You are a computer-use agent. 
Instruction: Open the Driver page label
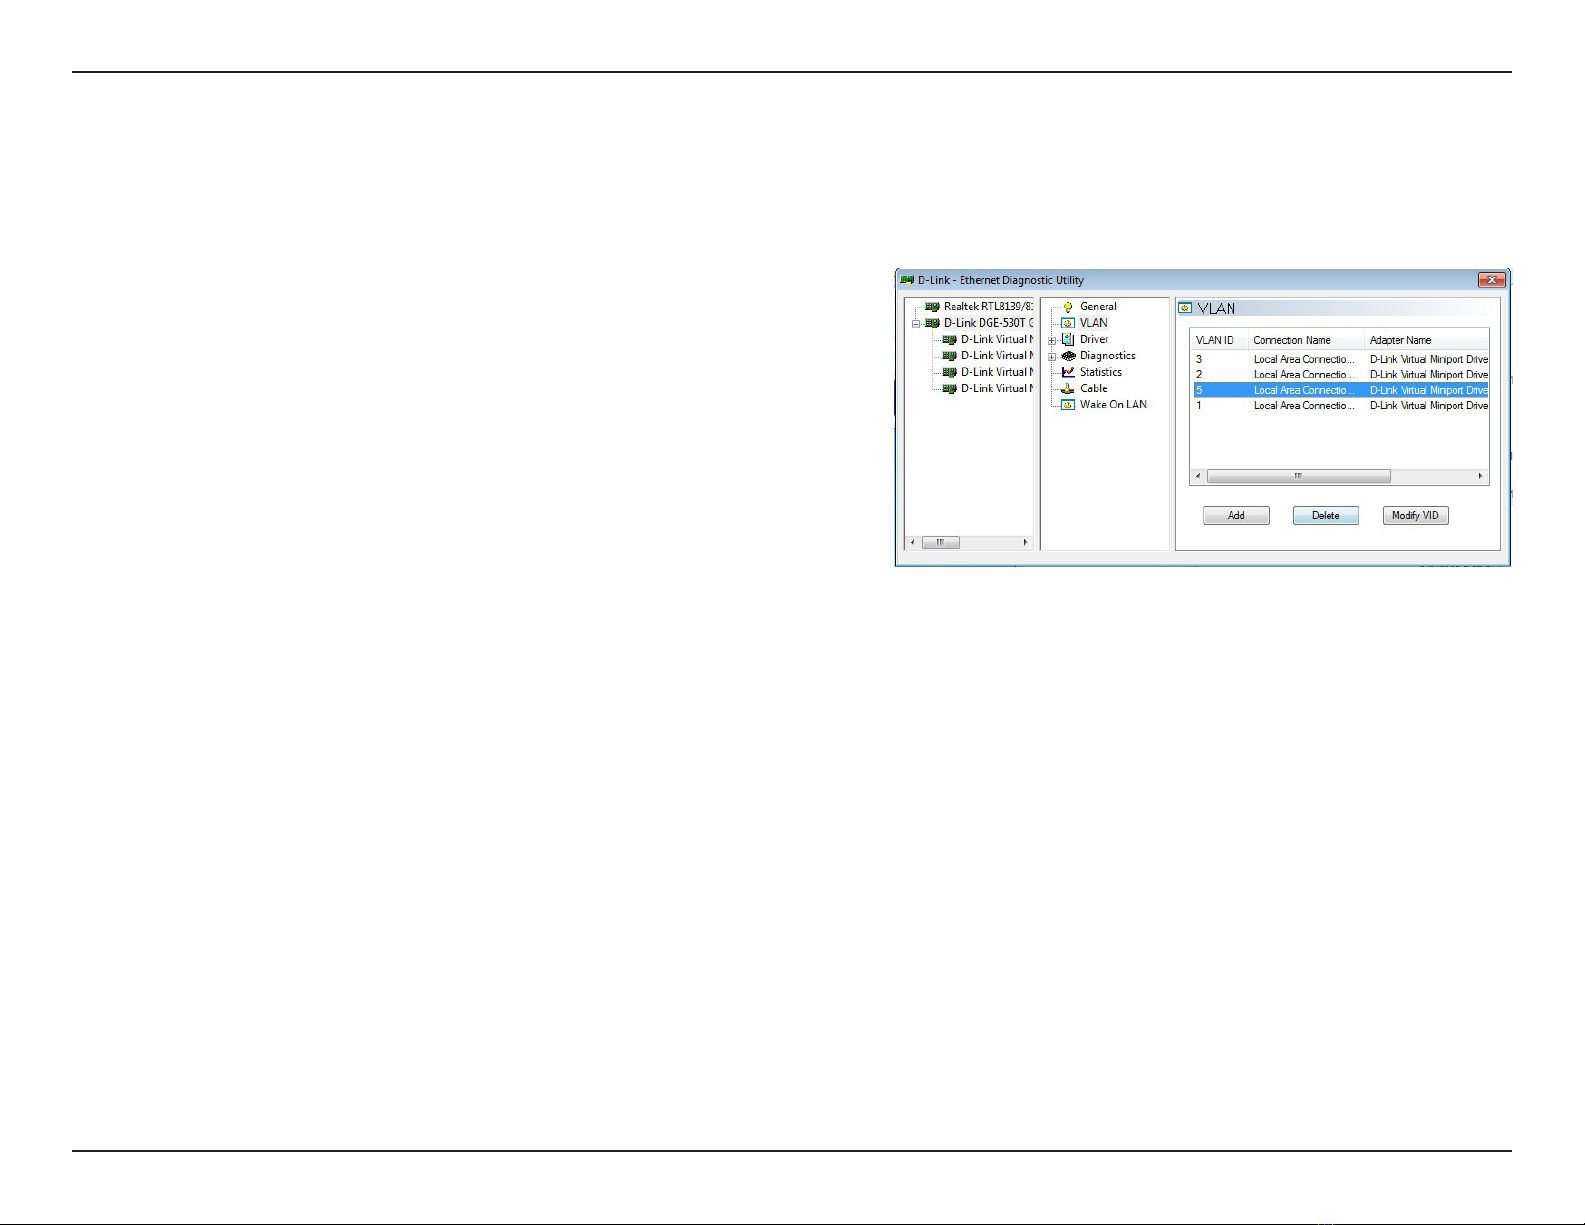pos(1094,339)
